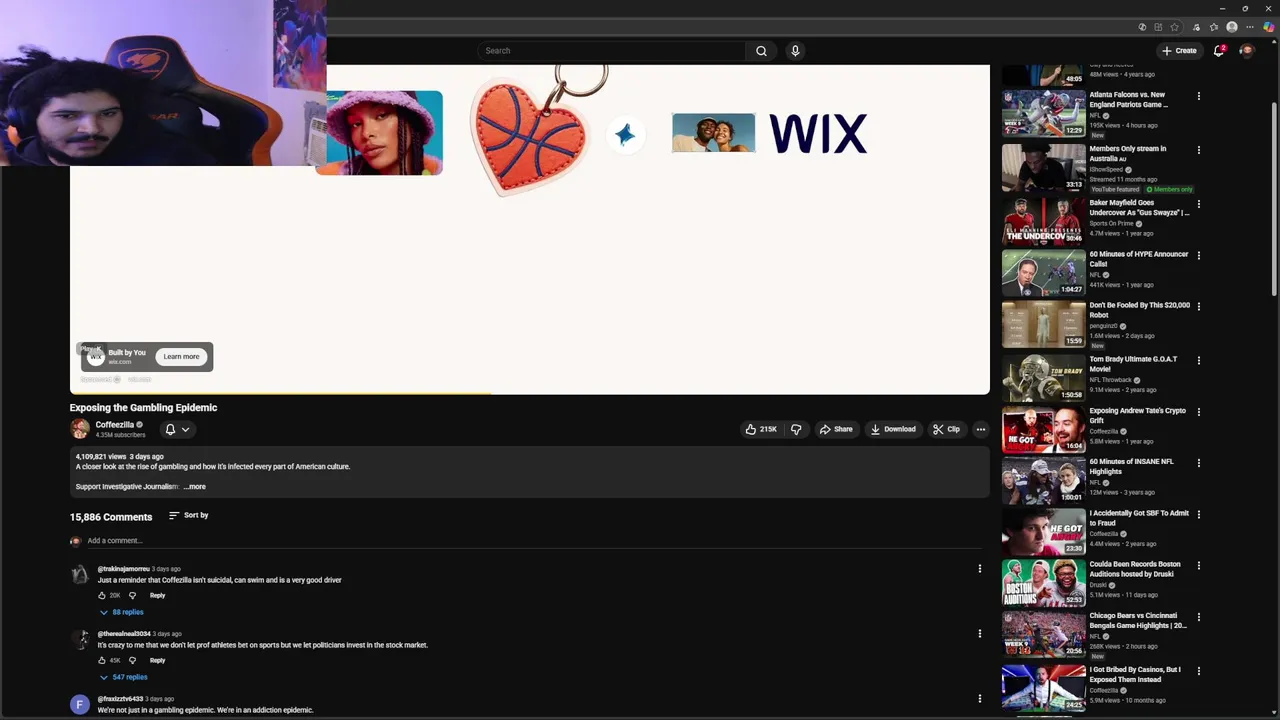
Task: Launch Copilot from browser toolbar
Action: pos(1268,27)
